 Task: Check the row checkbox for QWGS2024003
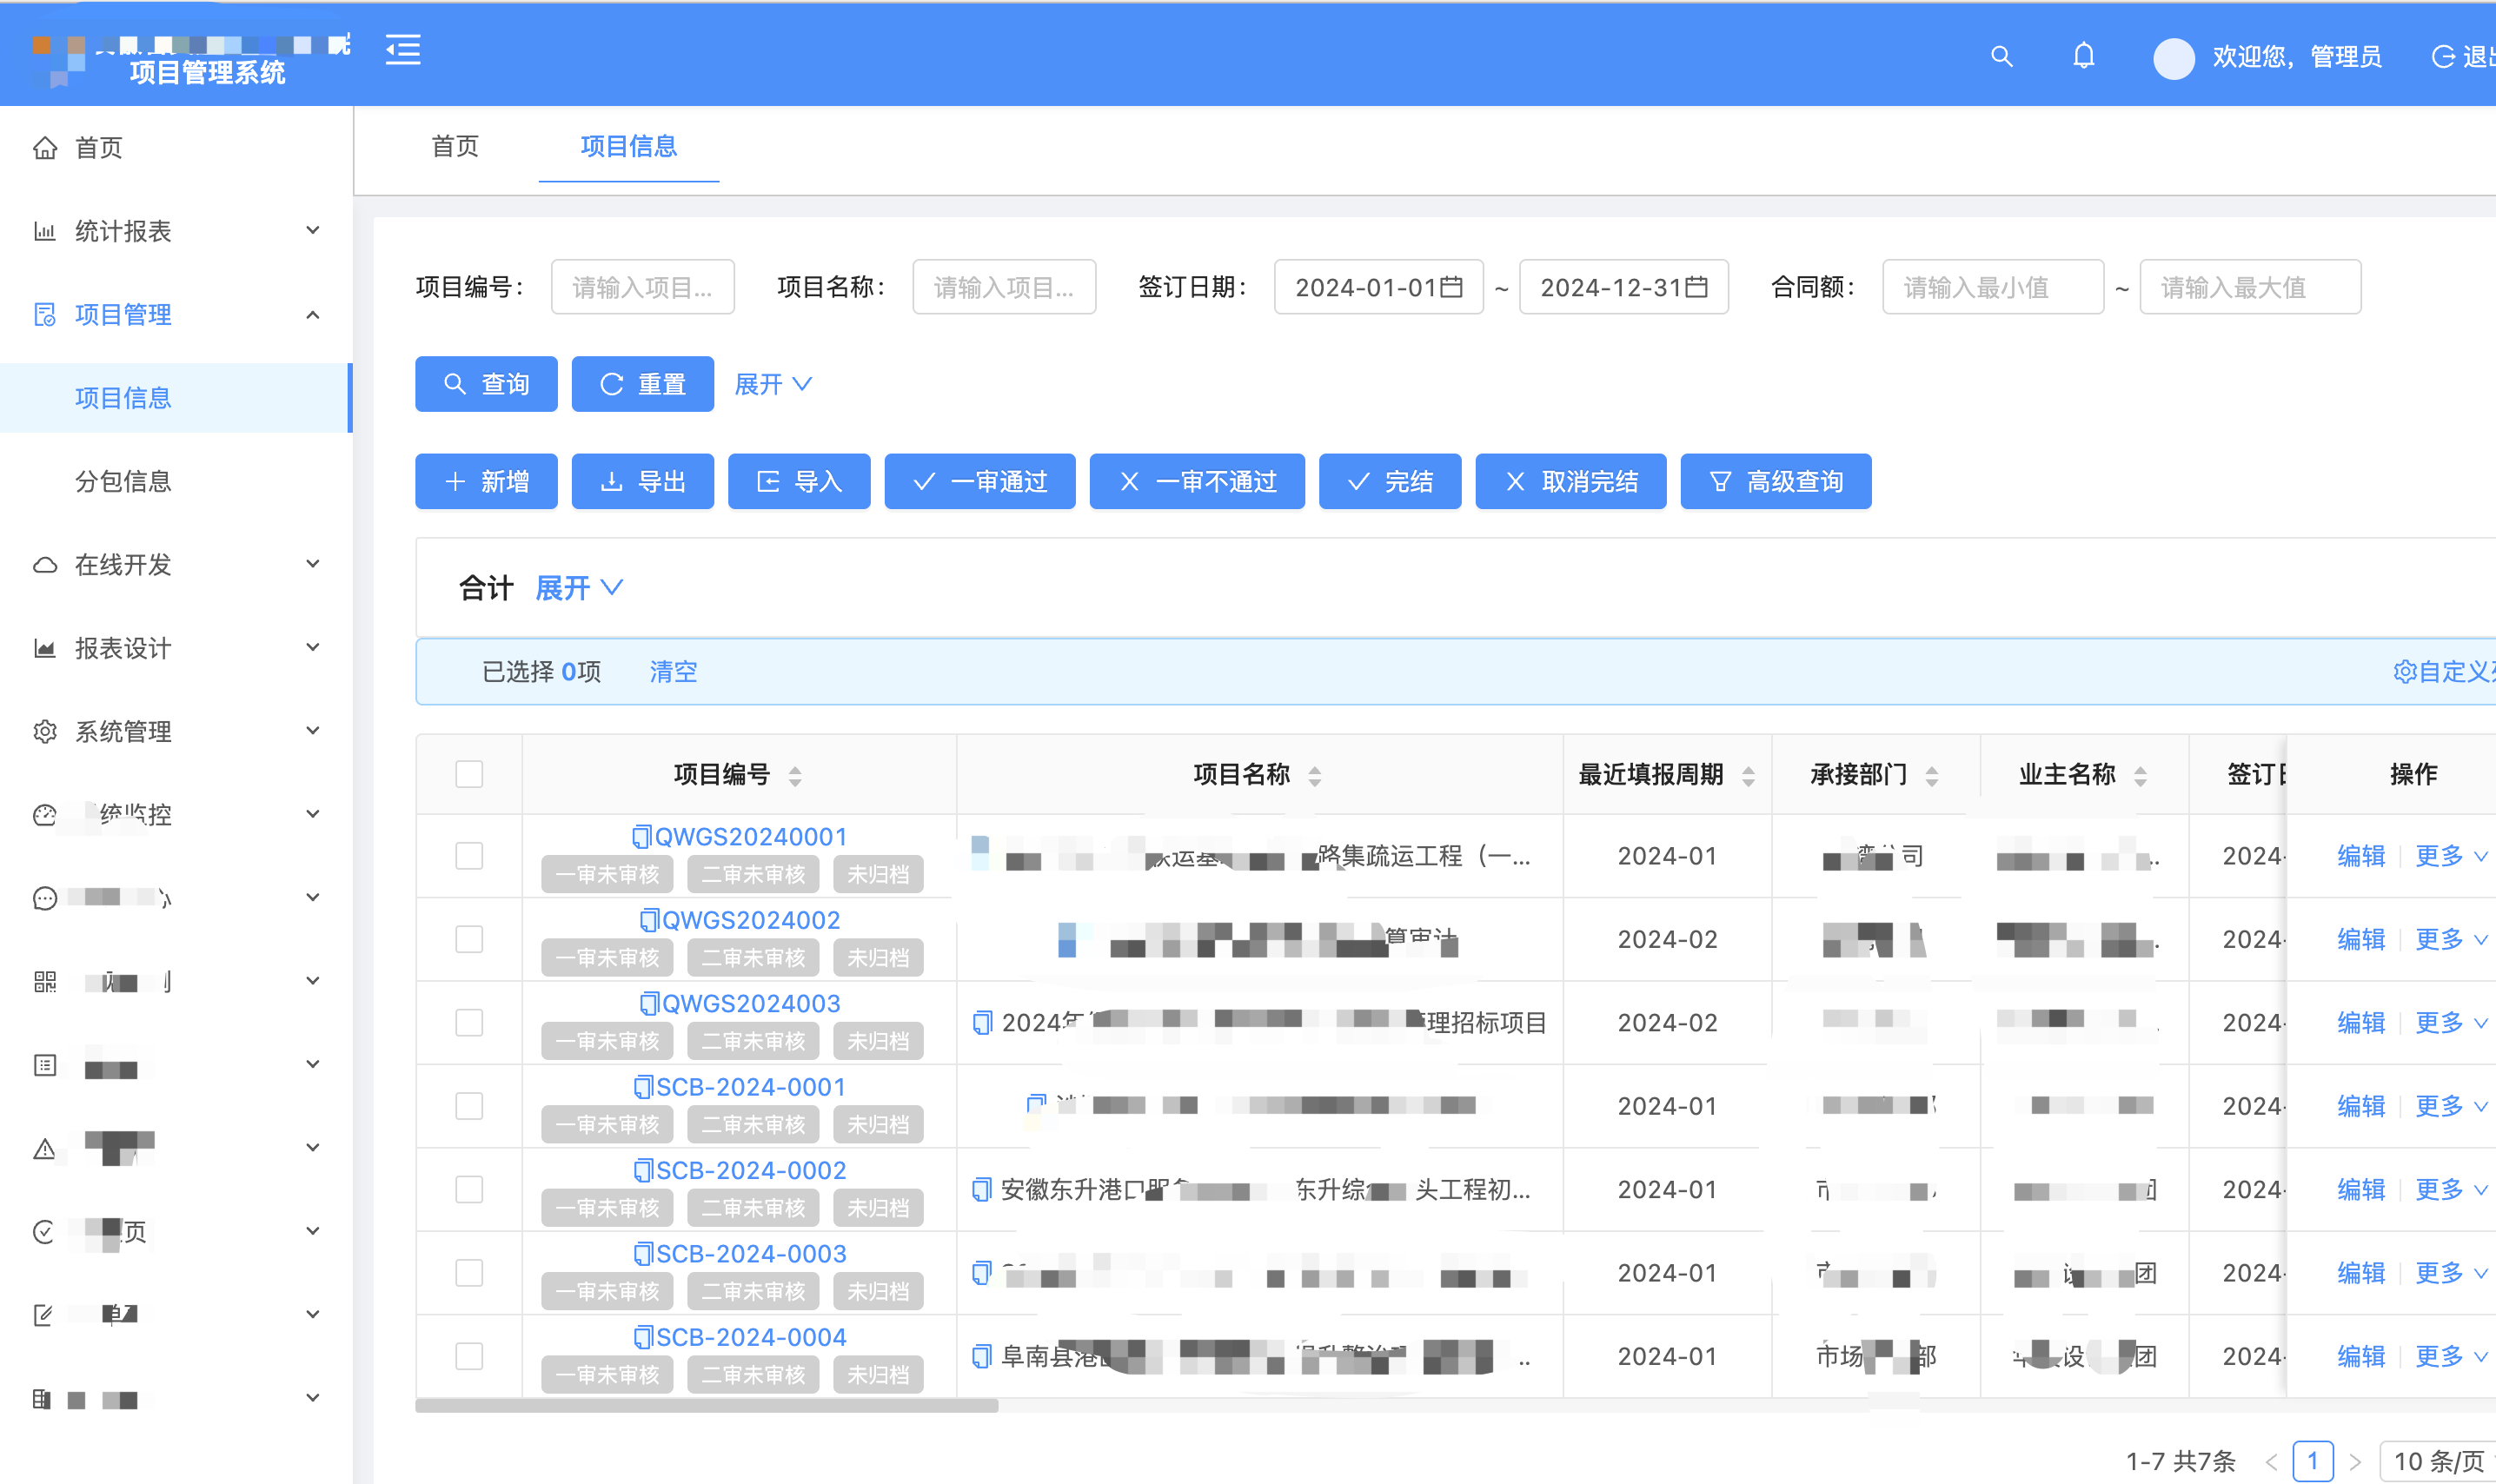(469, 1022)
